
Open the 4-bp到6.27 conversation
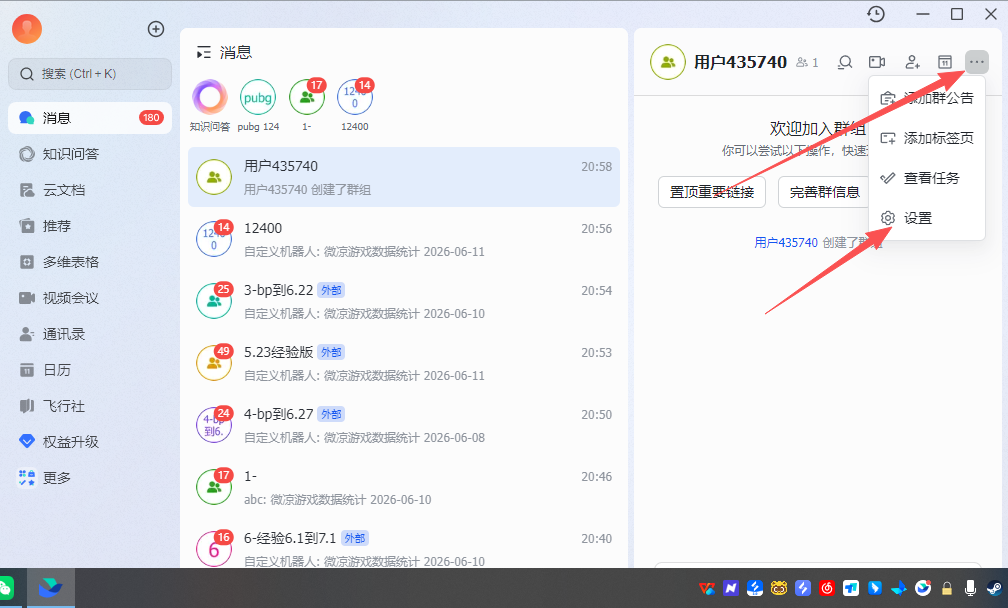pyautogui.click(x=404, y=425)
